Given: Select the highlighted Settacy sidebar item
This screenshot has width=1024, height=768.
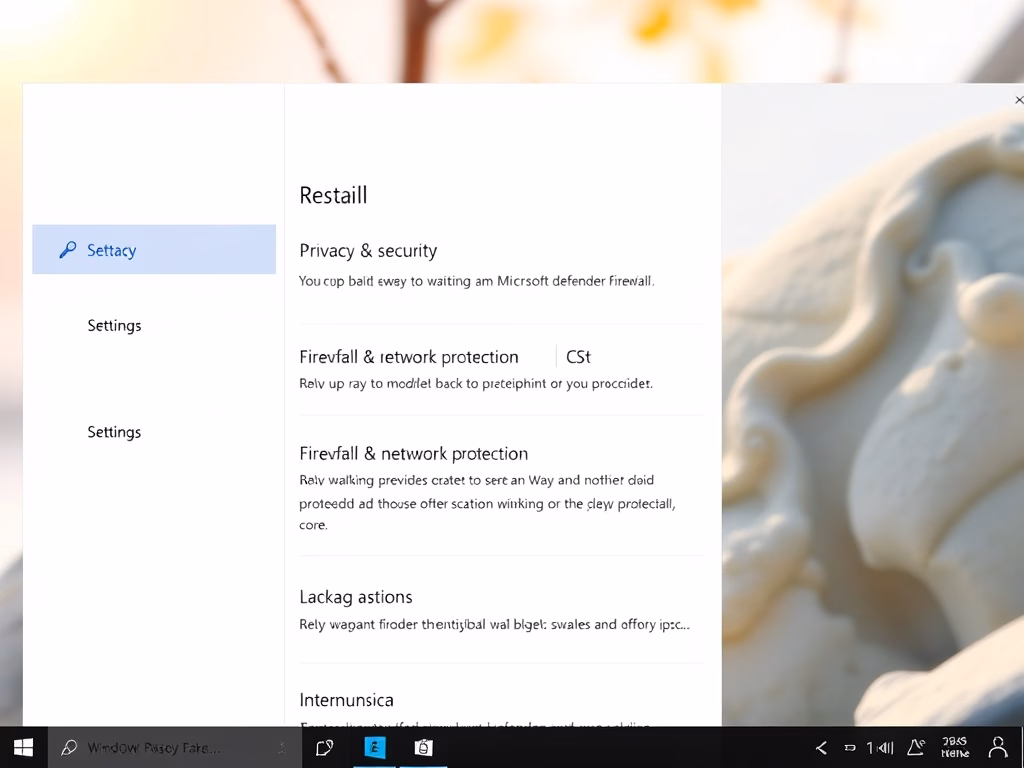Looking at the screenshot, I should coord(154,250).
